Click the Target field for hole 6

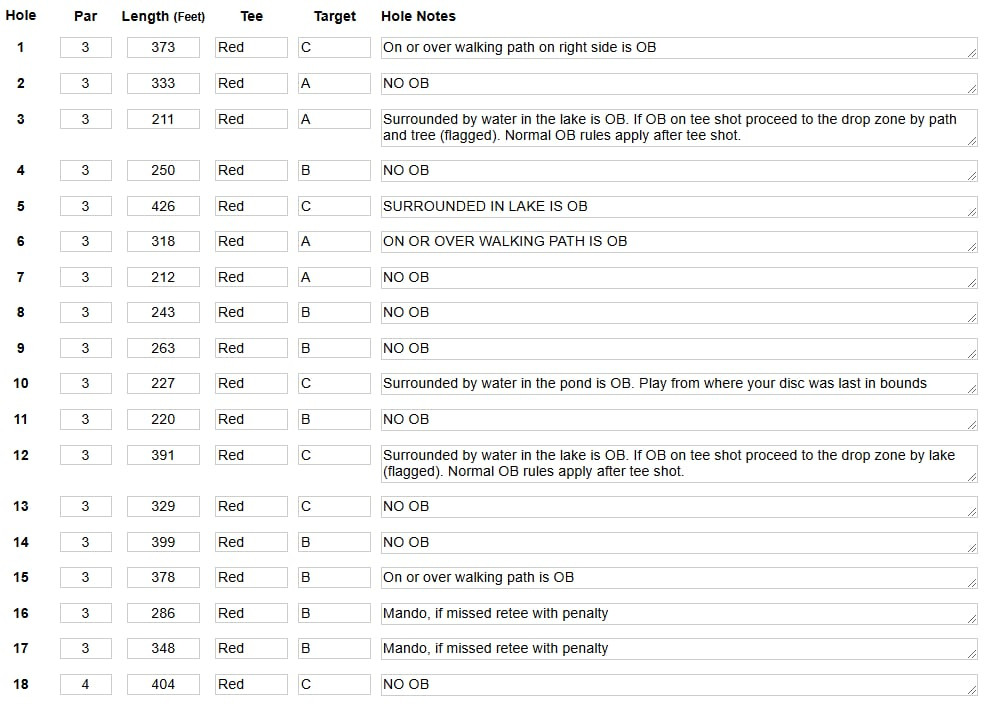[334, 241]
